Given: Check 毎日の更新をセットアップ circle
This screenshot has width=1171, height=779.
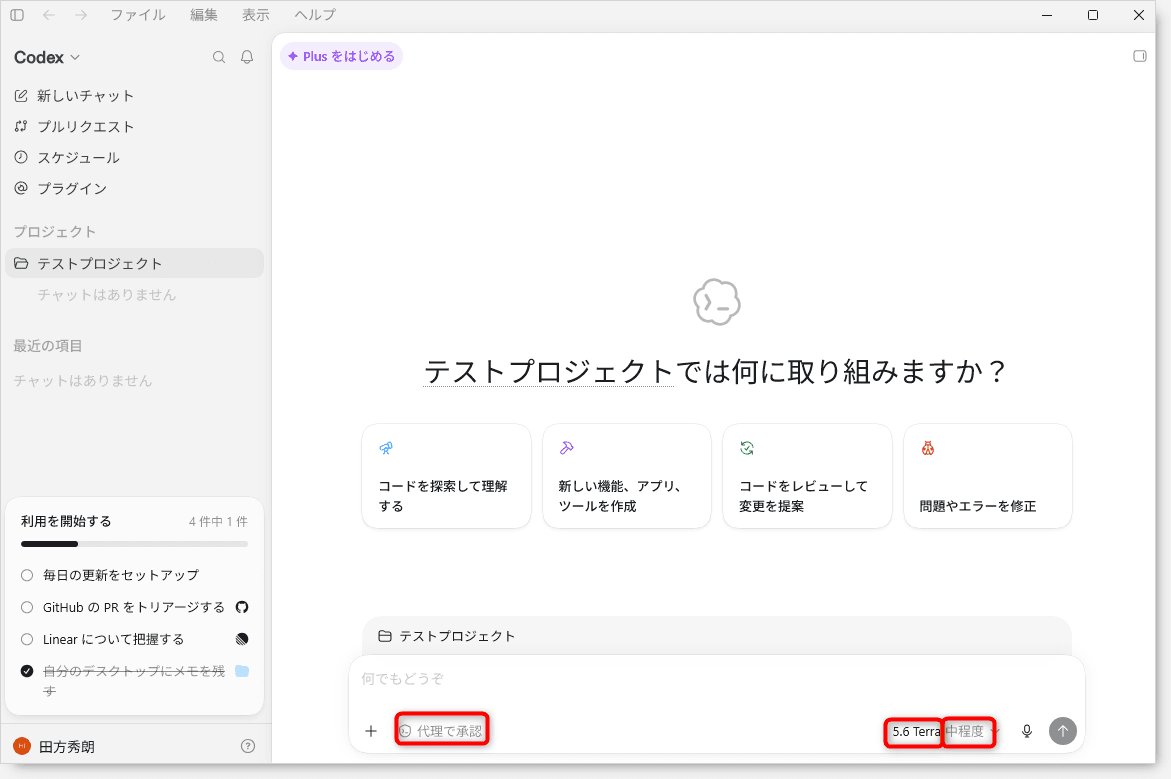Looking at the screenshot, I should 27,575.
